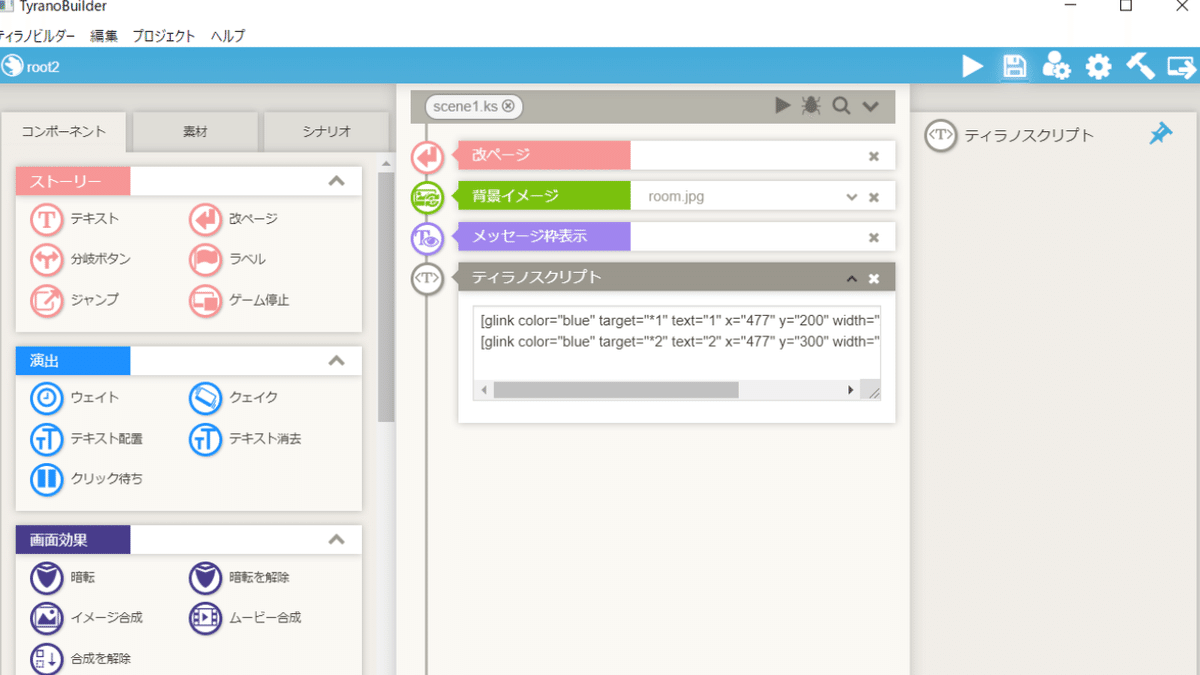Delete the 背景イメージ block
Screen dimensions: 1200x675
pos(873,197)
